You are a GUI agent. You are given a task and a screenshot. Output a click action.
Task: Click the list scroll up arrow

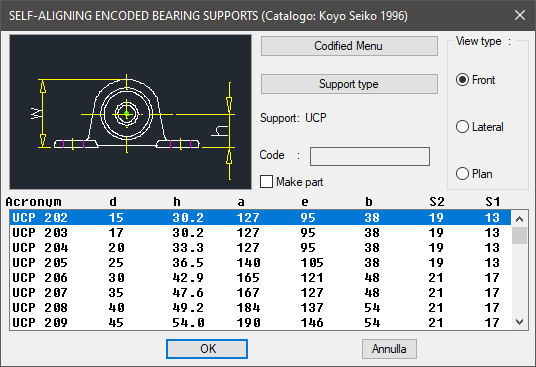(x=519, y=219)
